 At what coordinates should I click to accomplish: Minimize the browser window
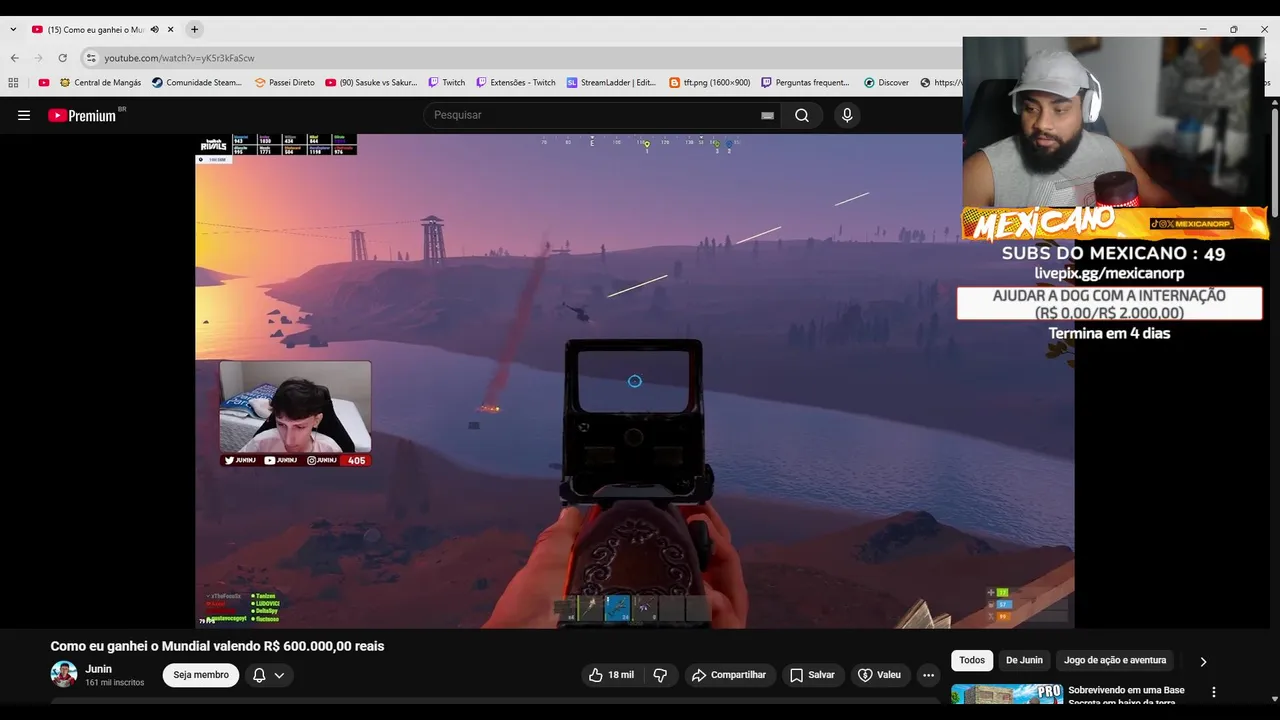coord(1203,29)
